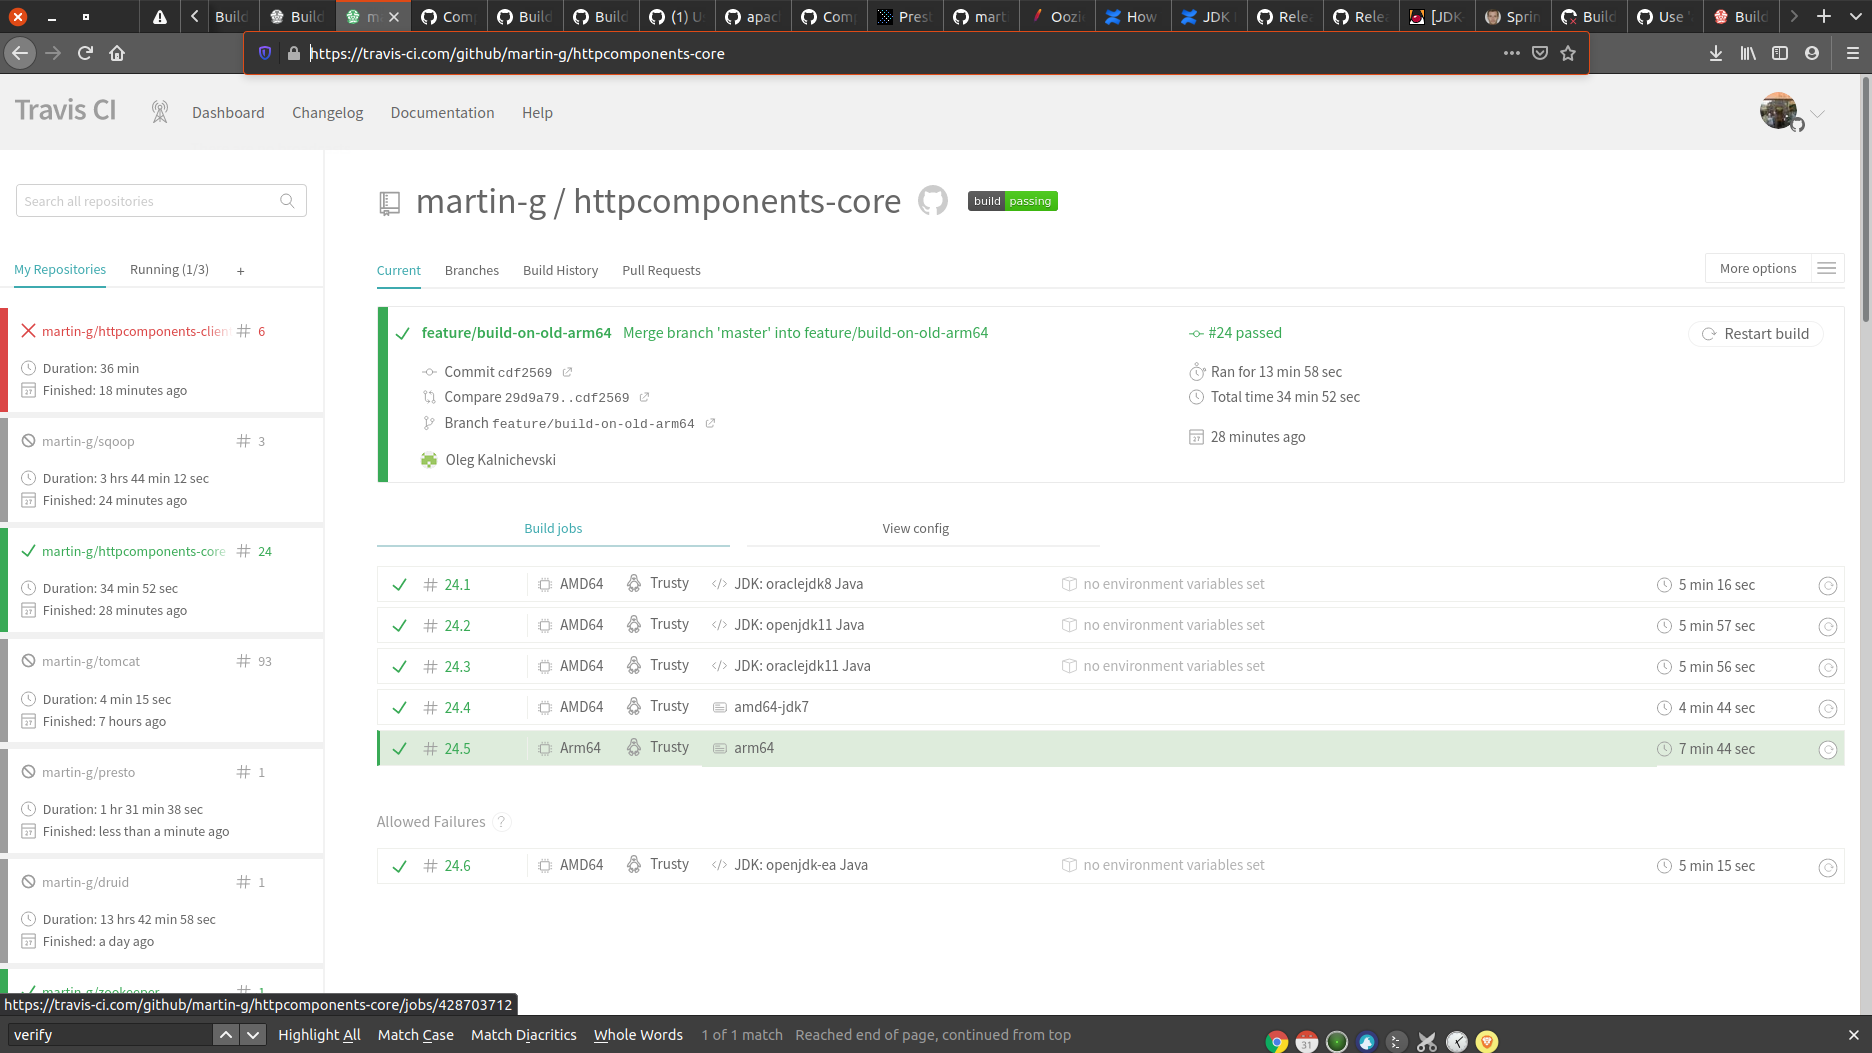This screenshot has height=1053, width=1872.
Task: Open the View config tab
Action: (916, 528)
